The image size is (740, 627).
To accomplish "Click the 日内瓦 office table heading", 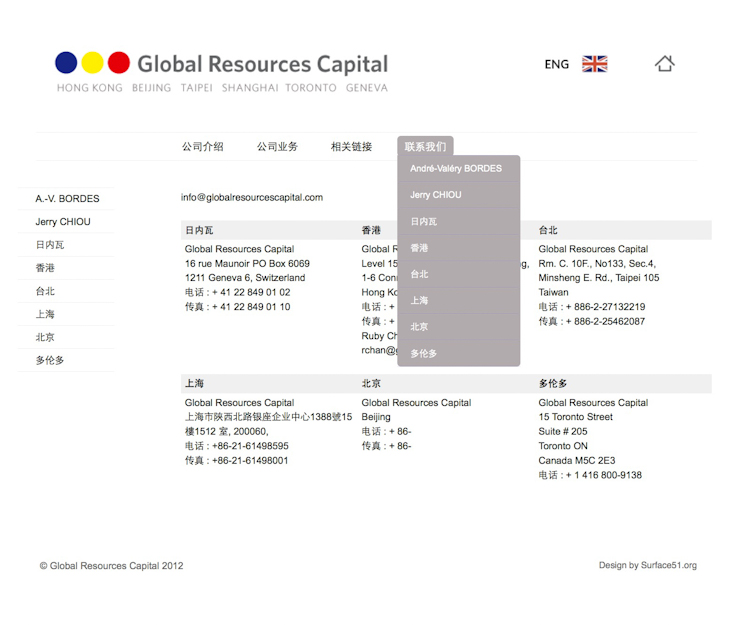I will 199,230.
